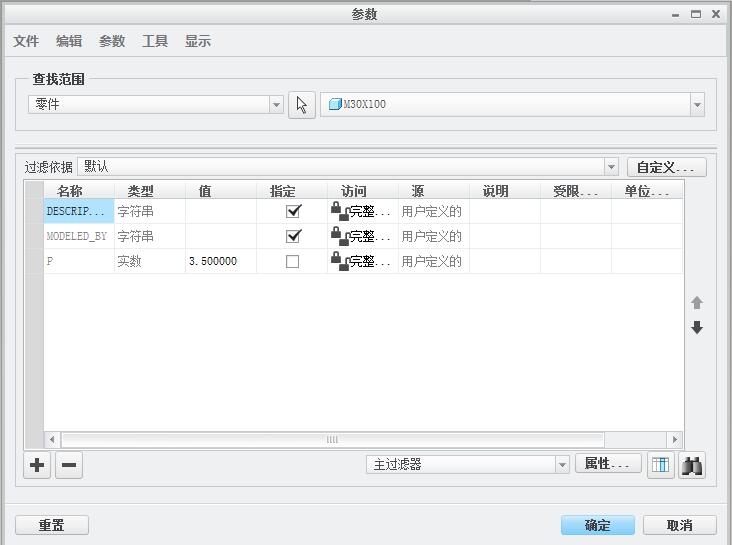Click horizontal scrollbar right arrow

click(675, 439)
